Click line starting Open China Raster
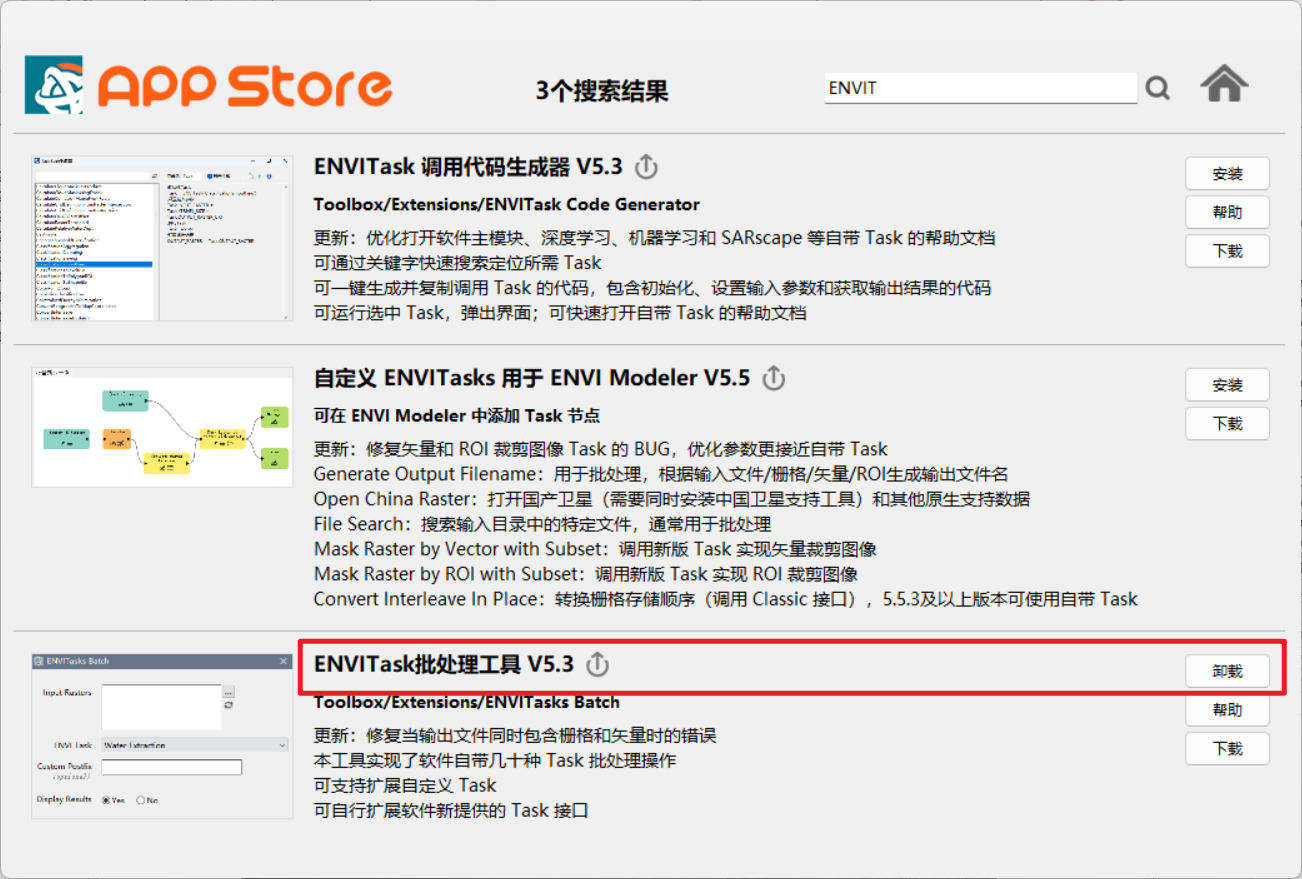The width and height of the screenshot is (1302, 879). point(672,499)
